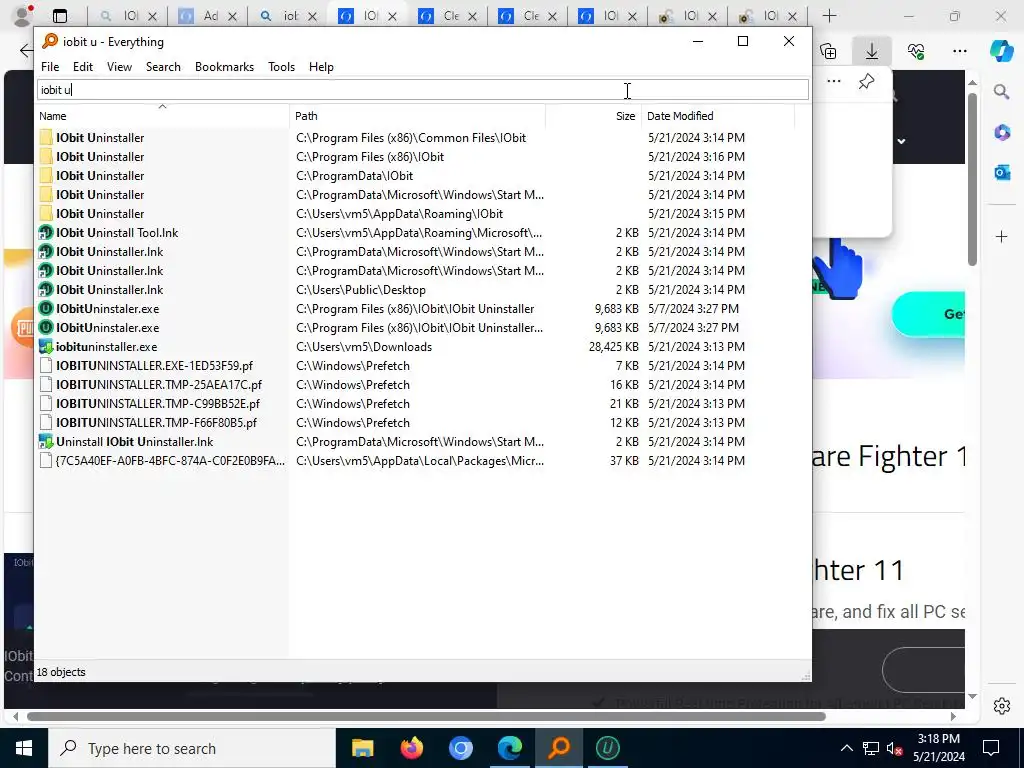This screenshot has width=1024, height=768.
Task: Open downloads panel more options
Action: tap(834, 82)
